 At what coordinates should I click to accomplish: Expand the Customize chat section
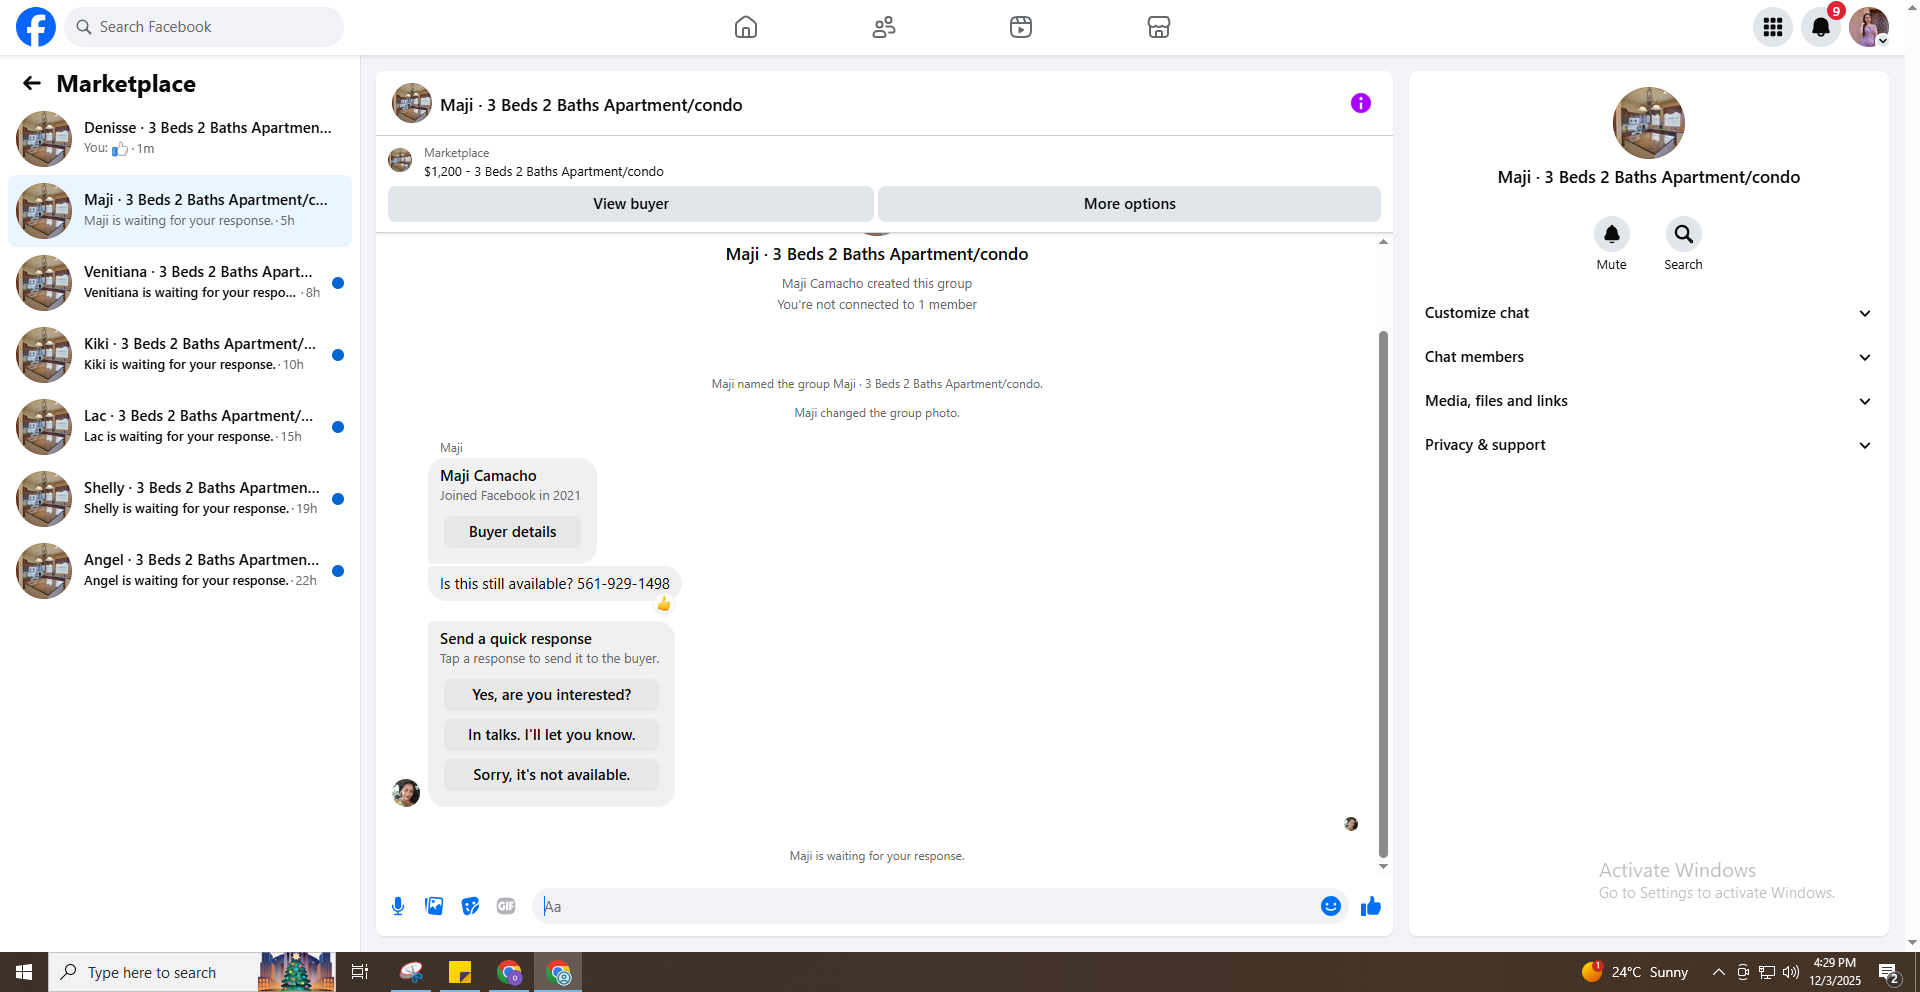point(1649,313)
